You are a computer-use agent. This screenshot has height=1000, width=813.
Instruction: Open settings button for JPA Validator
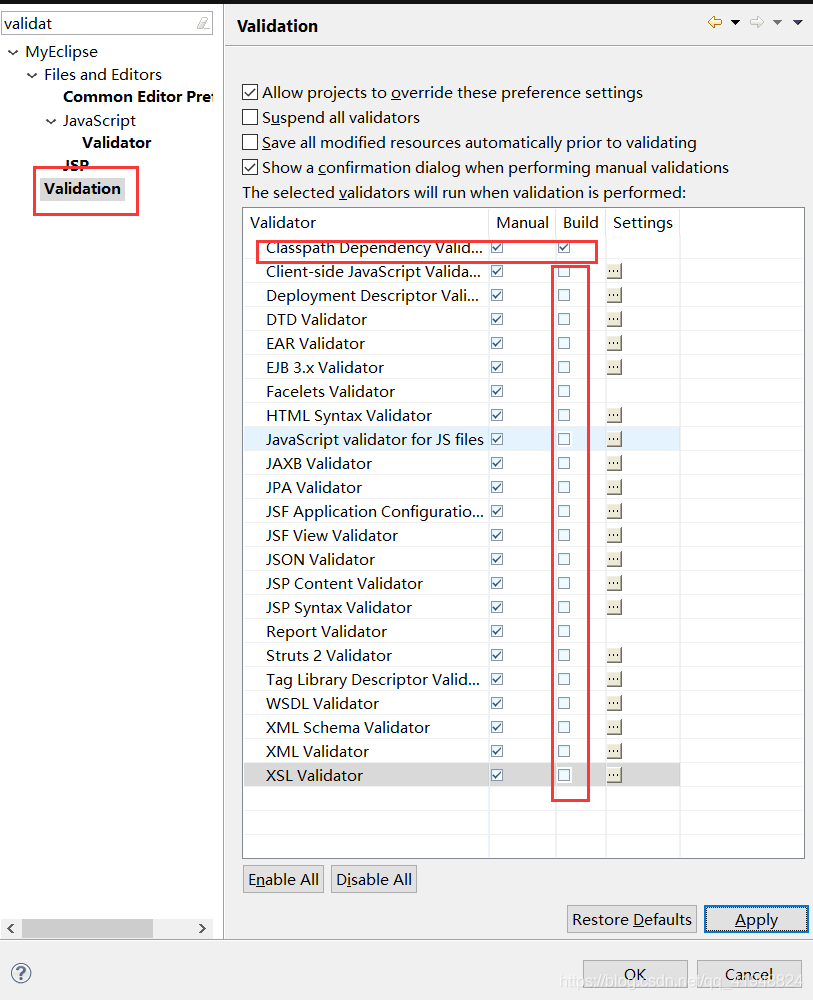pos(614,487)
